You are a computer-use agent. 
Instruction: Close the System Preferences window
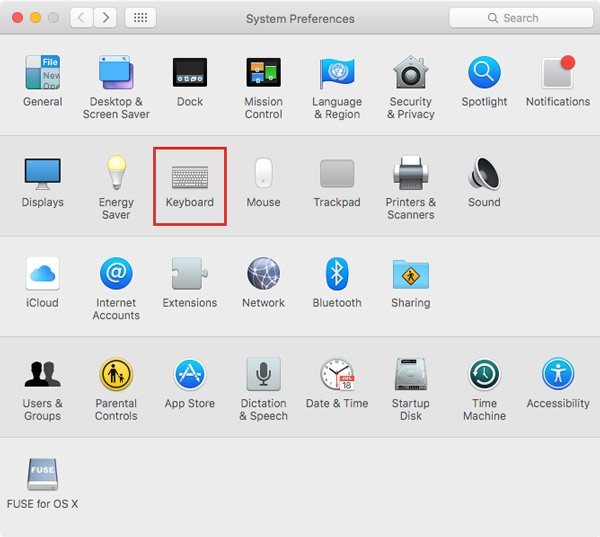[x=17, y=18]
